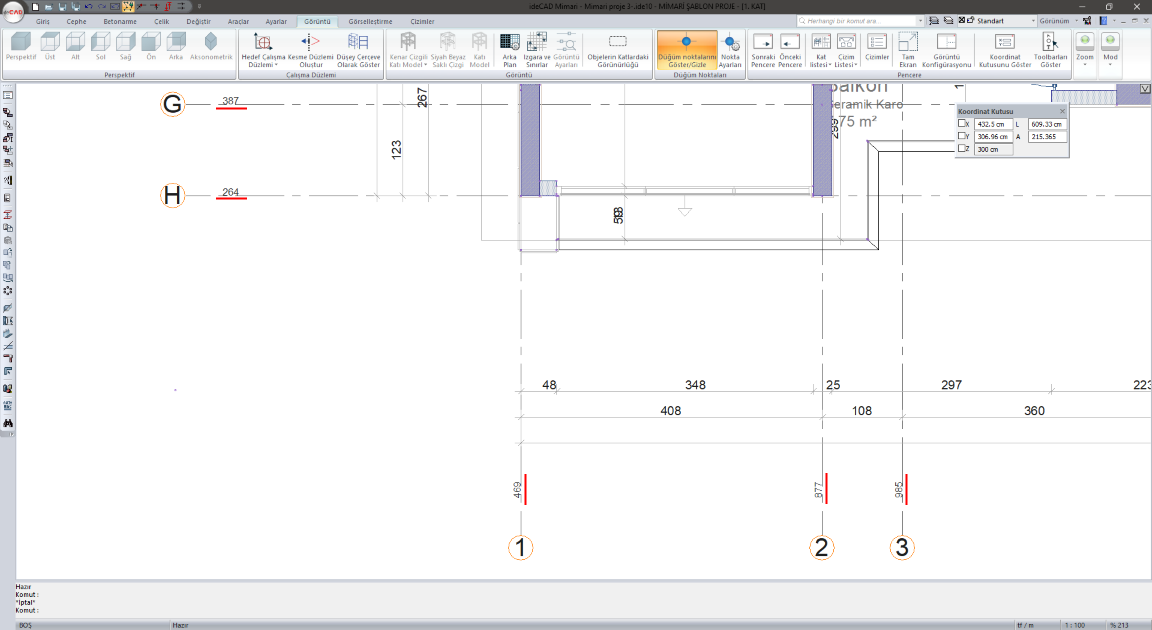Enable the Z coordinate checkbox
The image size is (1152, 630).
[963, 149]
